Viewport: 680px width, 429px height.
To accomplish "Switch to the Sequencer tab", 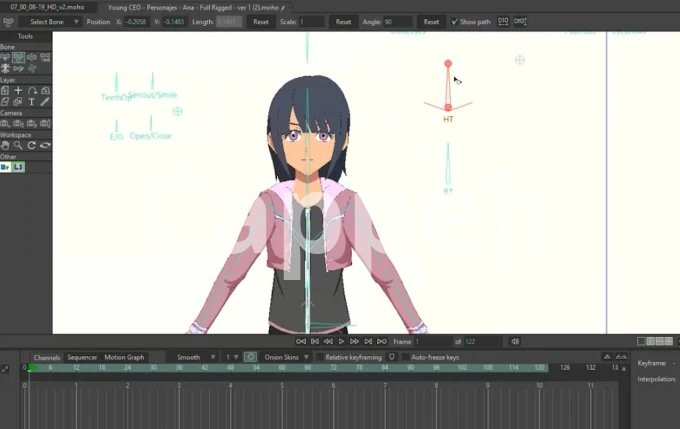I will pyautogui.click(x=82, y=357).
